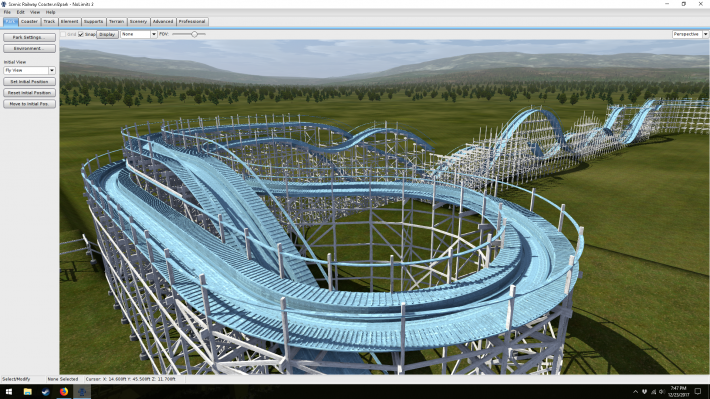
Task: Open the View menu
Action: click(x=35, y=12)
